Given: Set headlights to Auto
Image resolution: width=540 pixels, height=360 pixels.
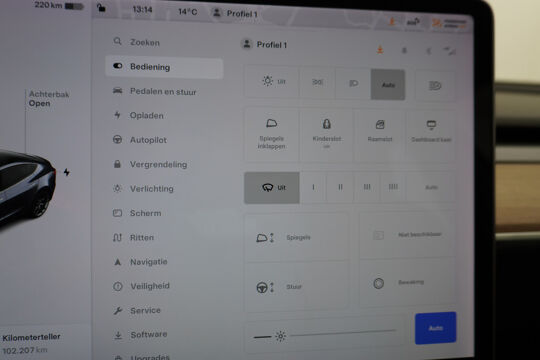Looking at the screenshot, I should click(x=388, y=85).
